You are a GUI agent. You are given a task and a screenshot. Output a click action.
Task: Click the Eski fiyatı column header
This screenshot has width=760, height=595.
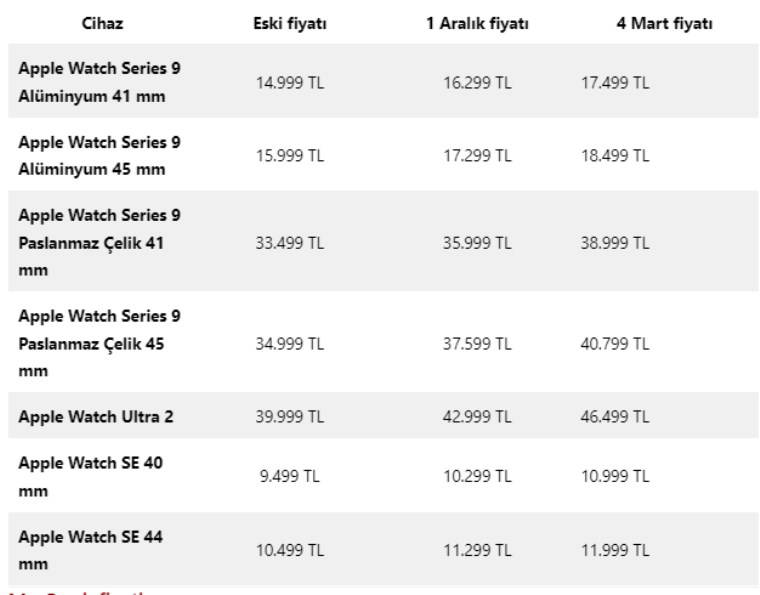[x=290, y=24]
